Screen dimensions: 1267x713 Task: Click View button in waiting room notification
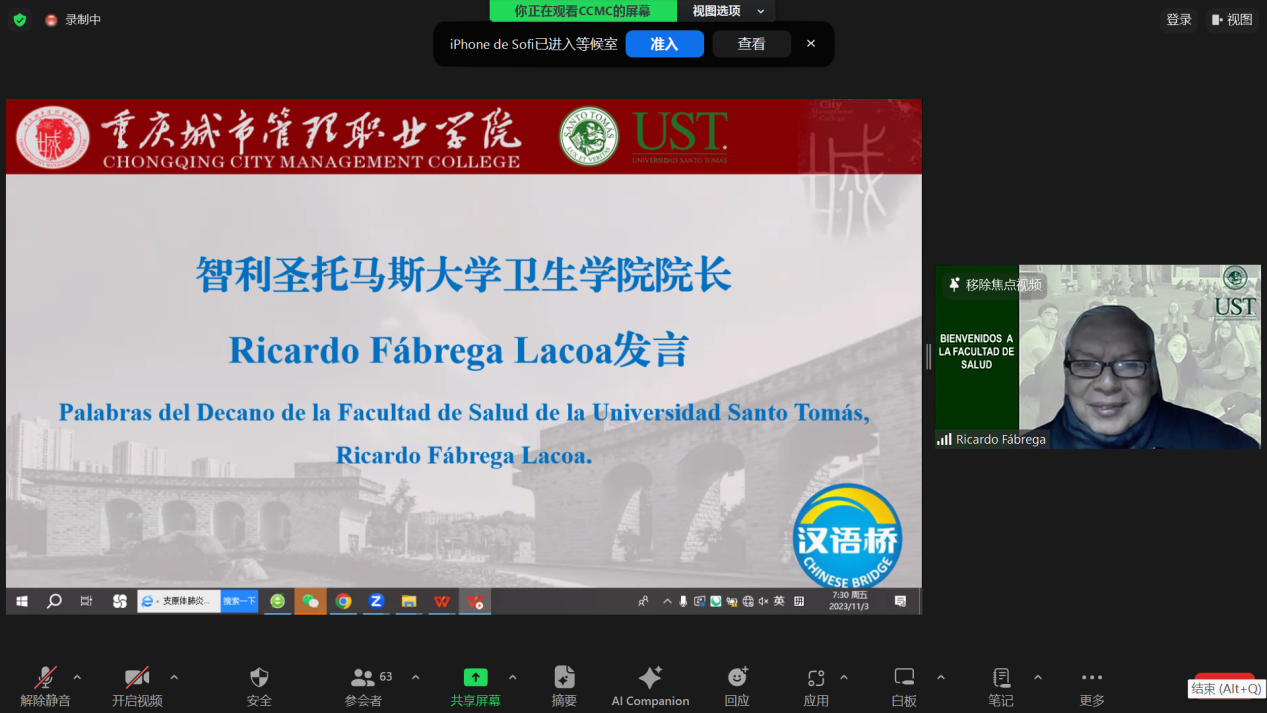[x=751, y=44]
